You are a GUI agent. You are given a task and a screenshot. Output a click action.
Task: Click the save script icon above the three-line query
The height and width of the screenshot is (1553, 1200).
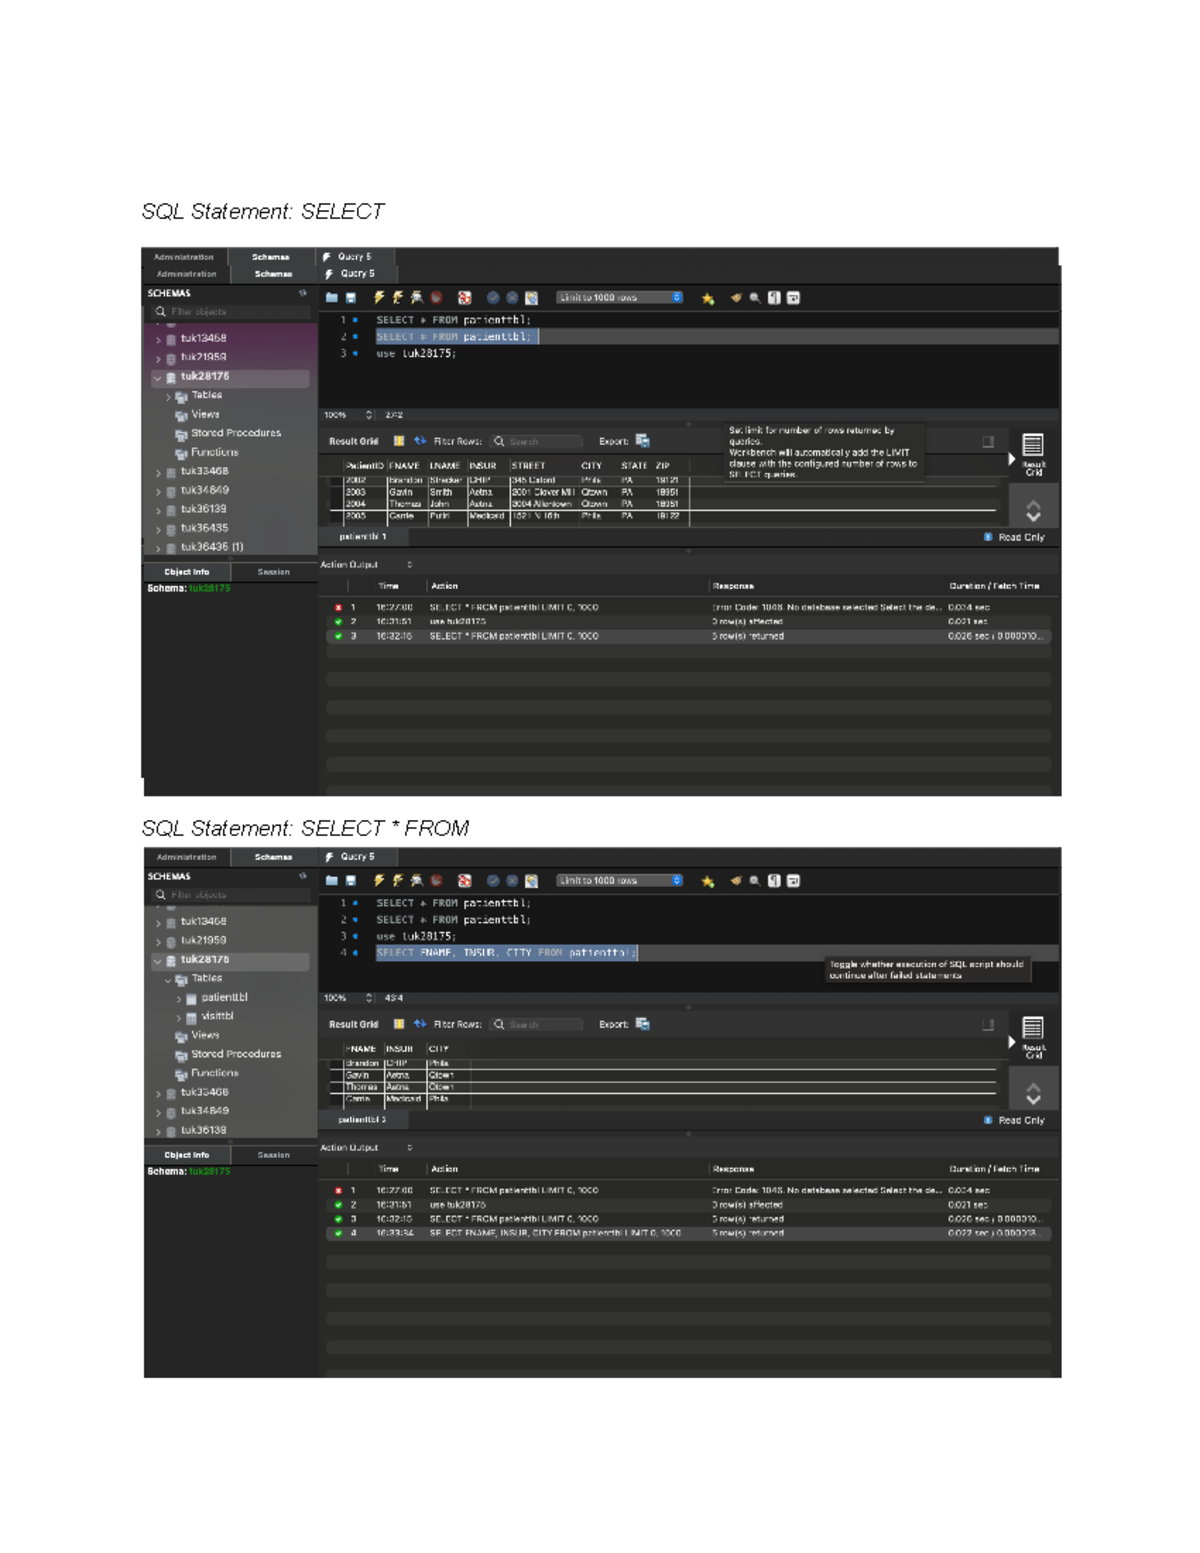351,298
